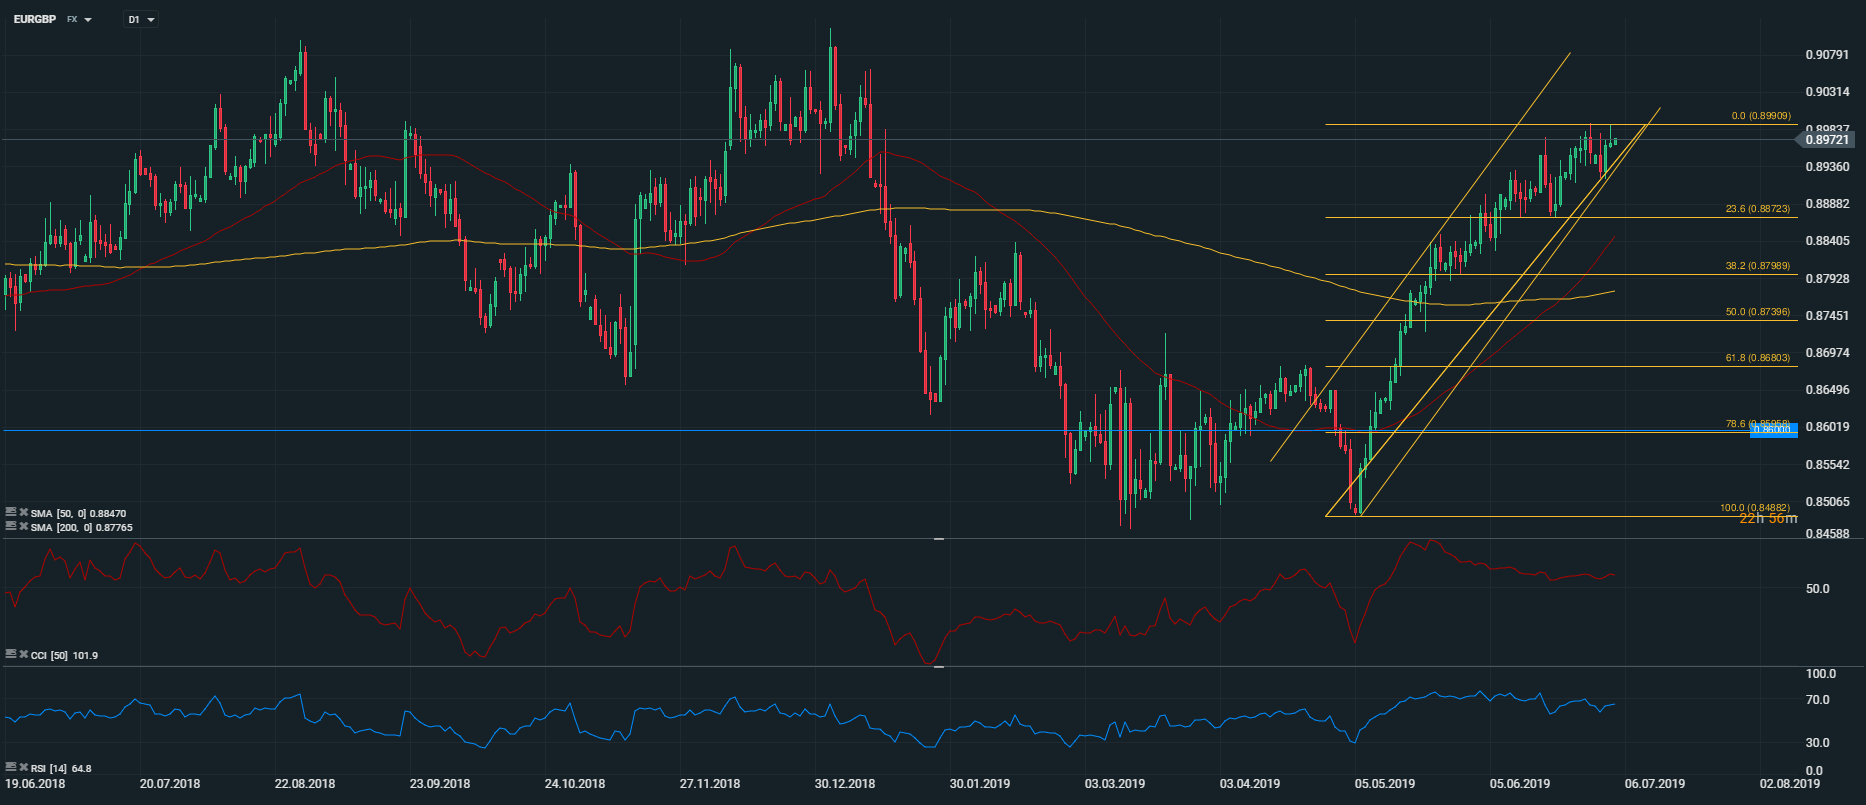Screen dimensions: 1866x805
Task: Click the 05.05.2019 date on time axis
Action: click(1385, 784)
